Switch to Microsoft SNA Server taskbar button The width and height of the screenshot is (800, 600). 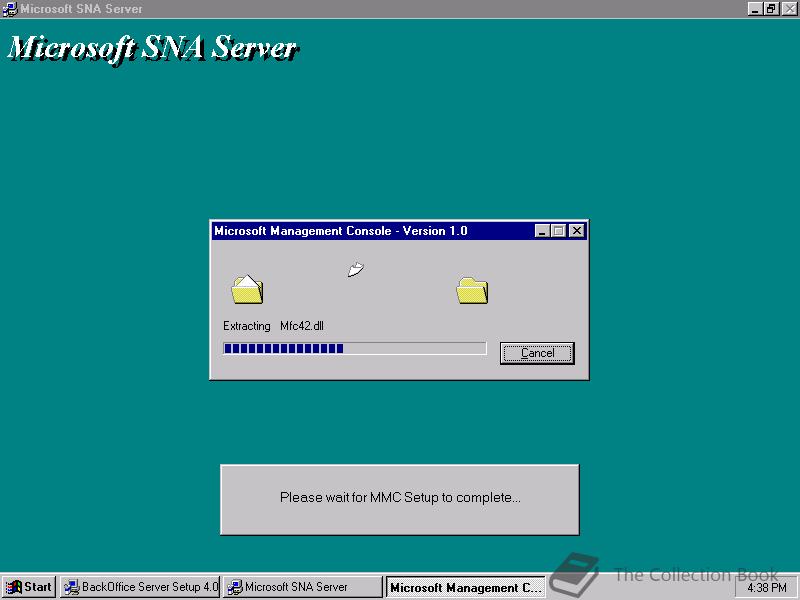point(303,587)
